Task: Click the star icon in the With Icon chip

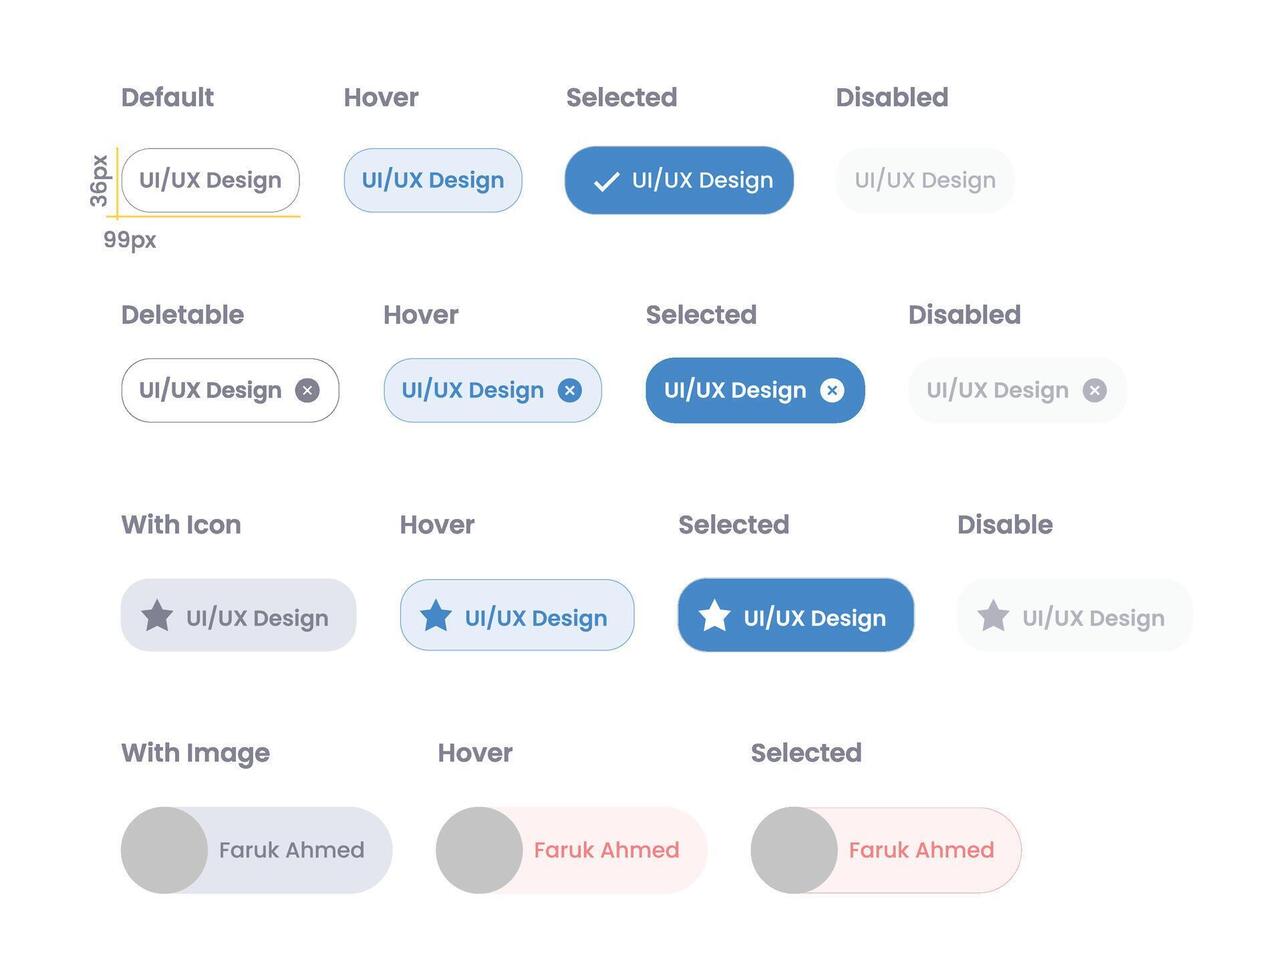Action: pyautogui.click(x=157, y=617)
